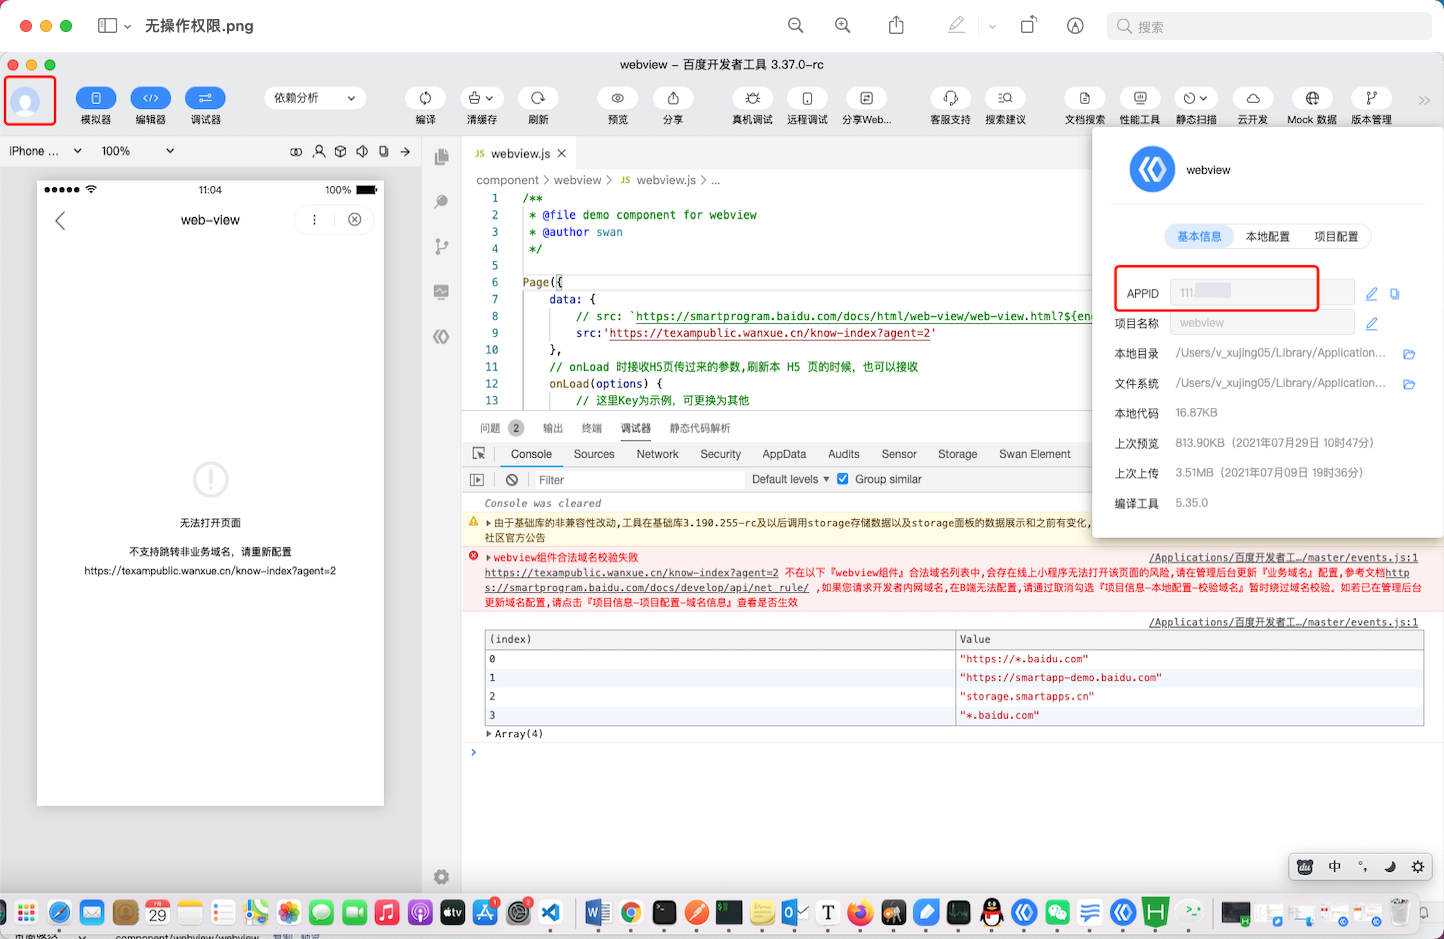Click the 编译 compile icon

coord(425,98)
